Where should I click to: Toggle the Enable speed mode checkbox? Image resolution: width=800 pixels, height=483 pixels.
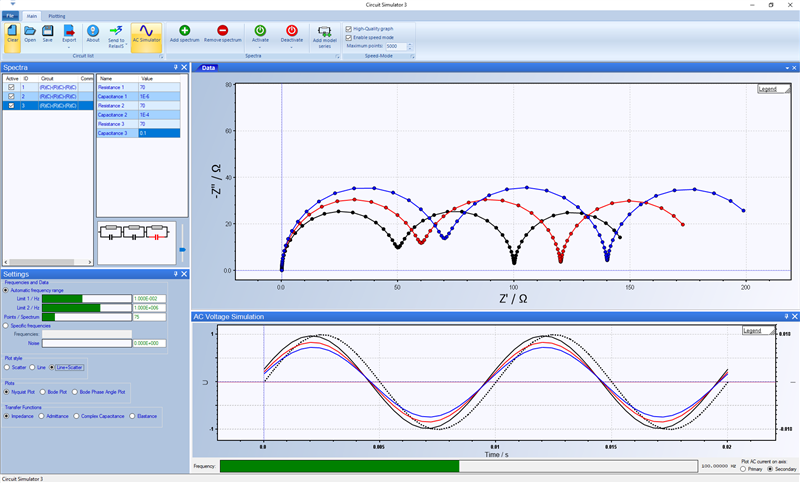point(348,38)
